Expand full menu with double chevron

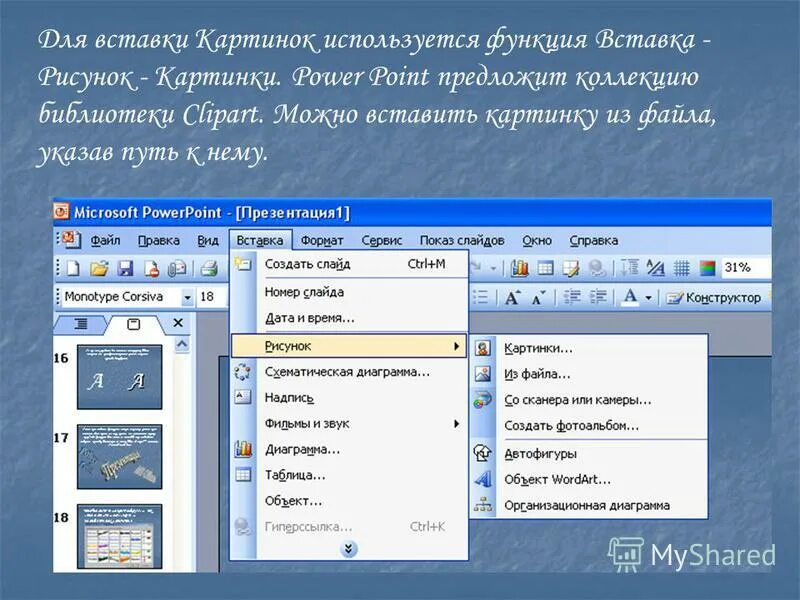click(x=348, y=549)
